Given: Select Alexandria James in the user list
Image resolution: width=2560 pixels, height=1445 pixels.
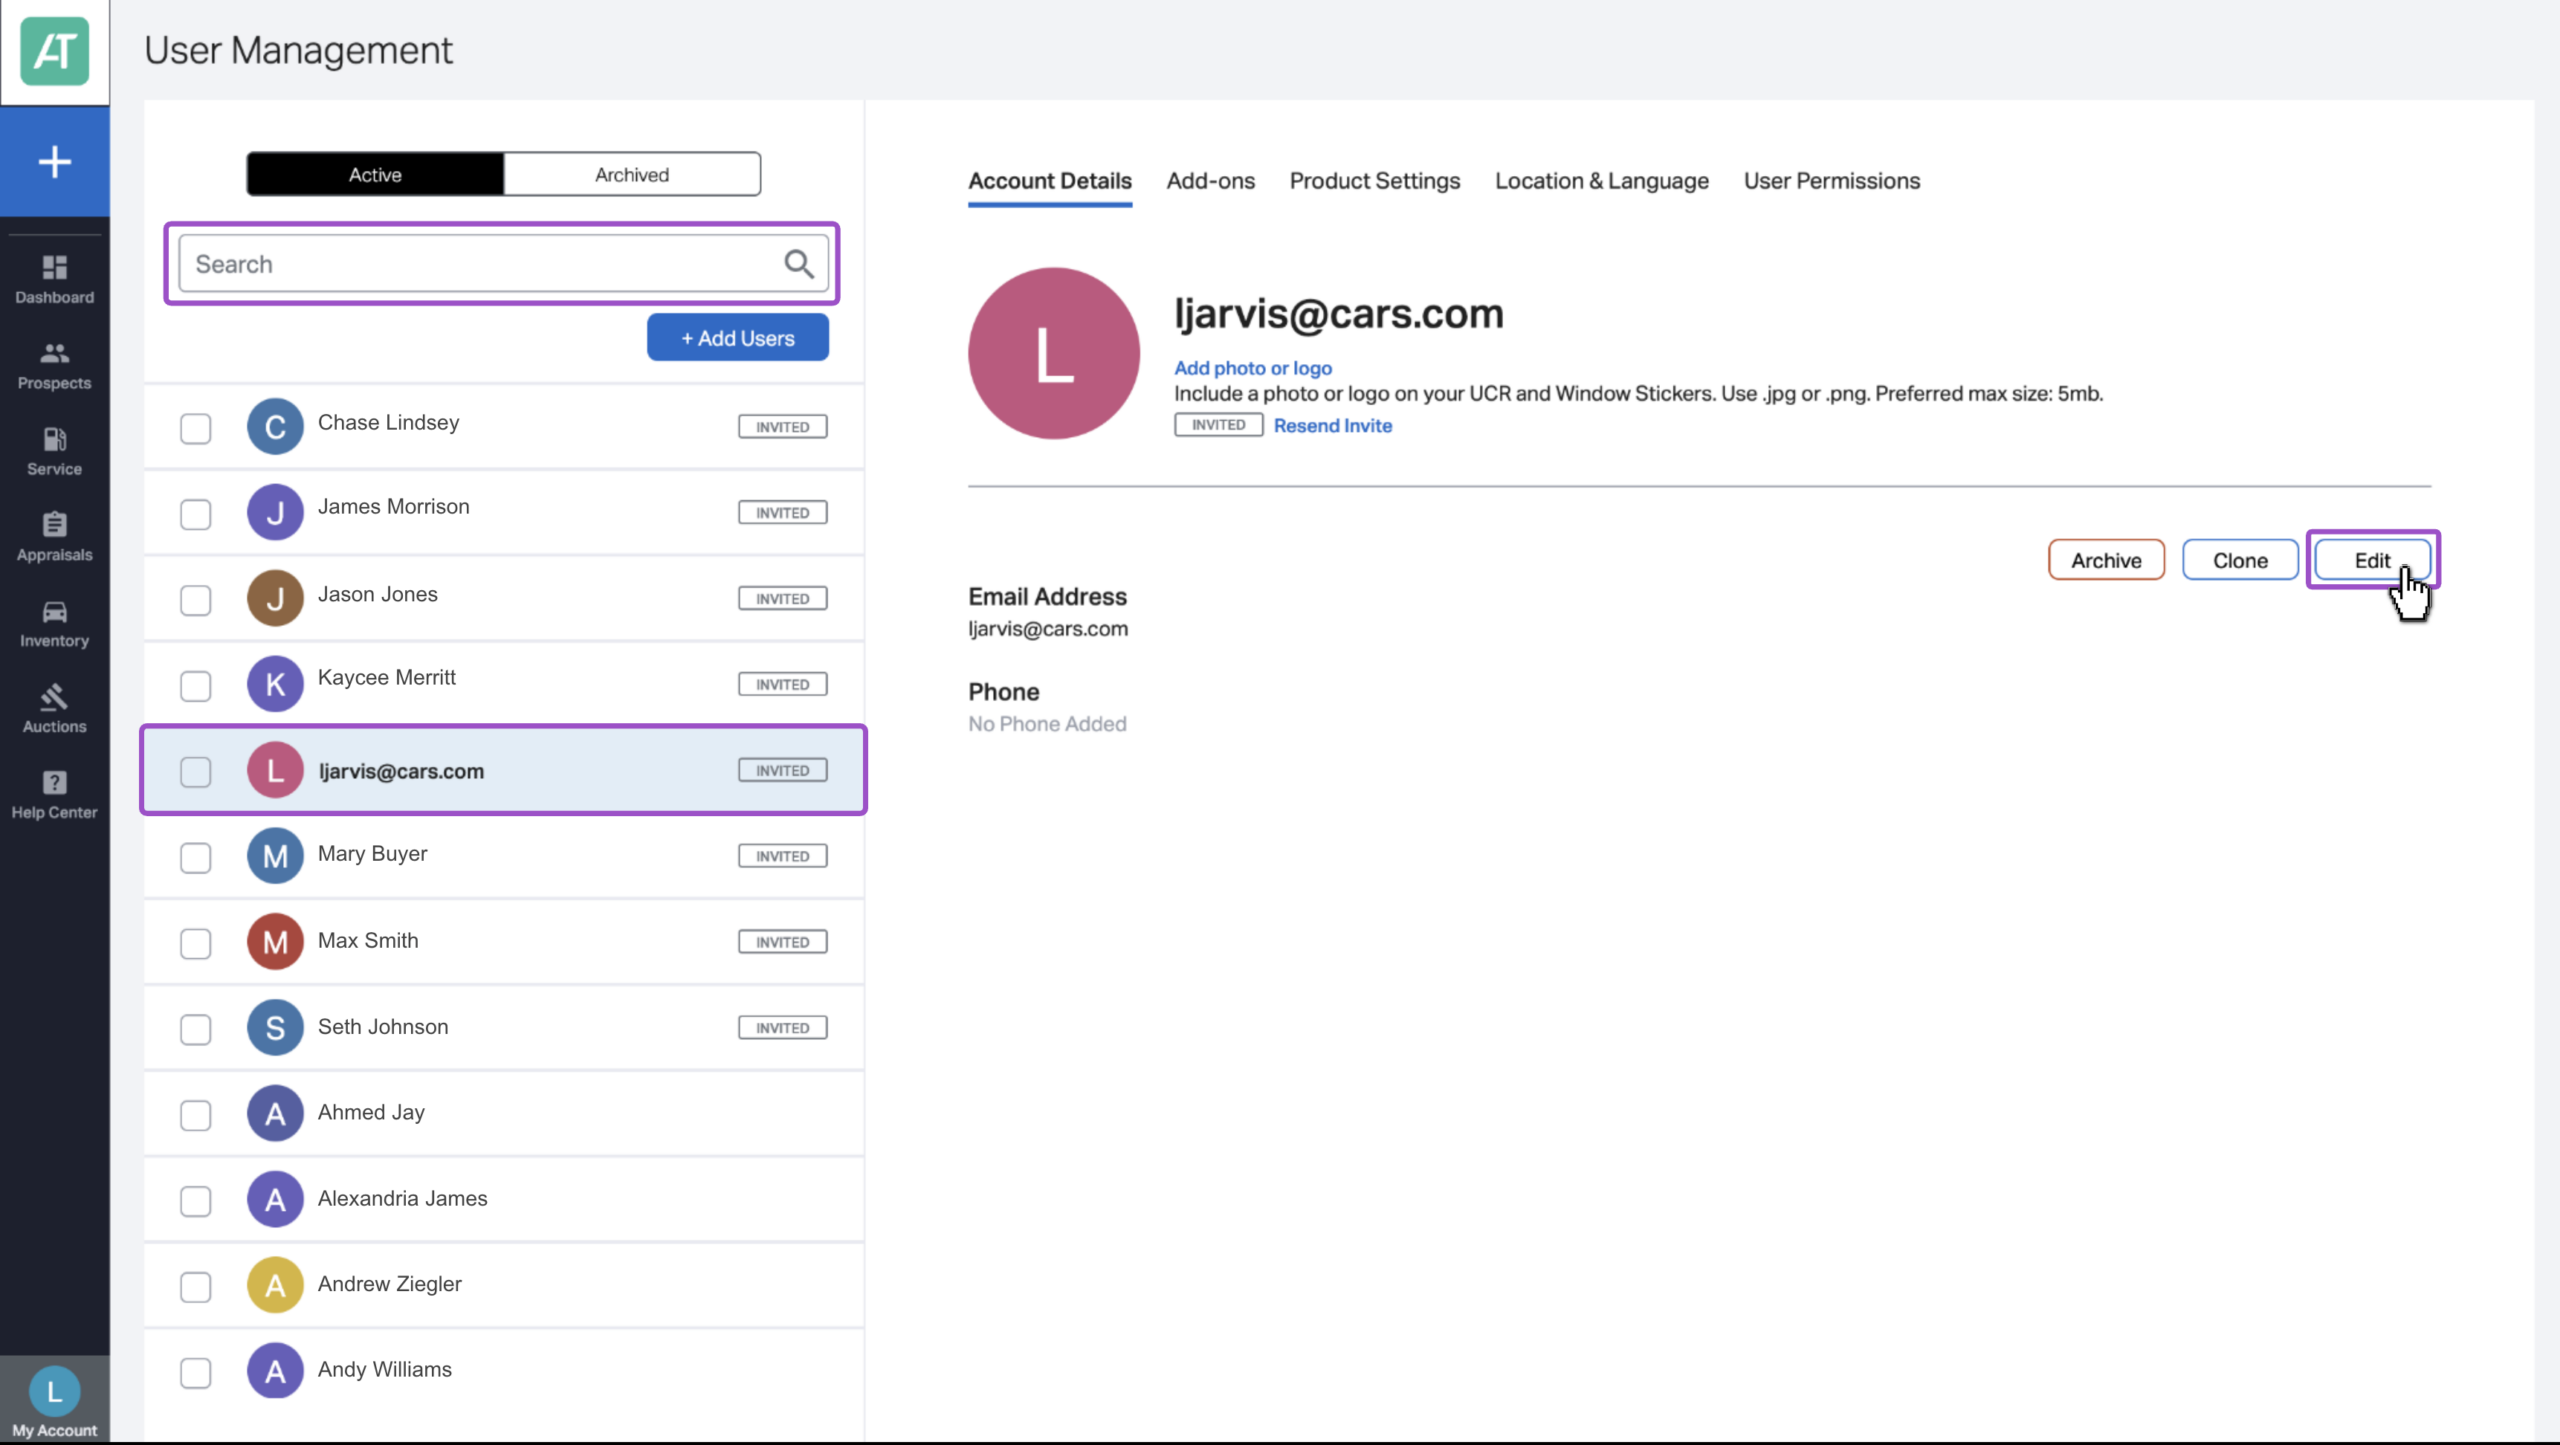Looking at the screenshot, I should [504, 1199].
